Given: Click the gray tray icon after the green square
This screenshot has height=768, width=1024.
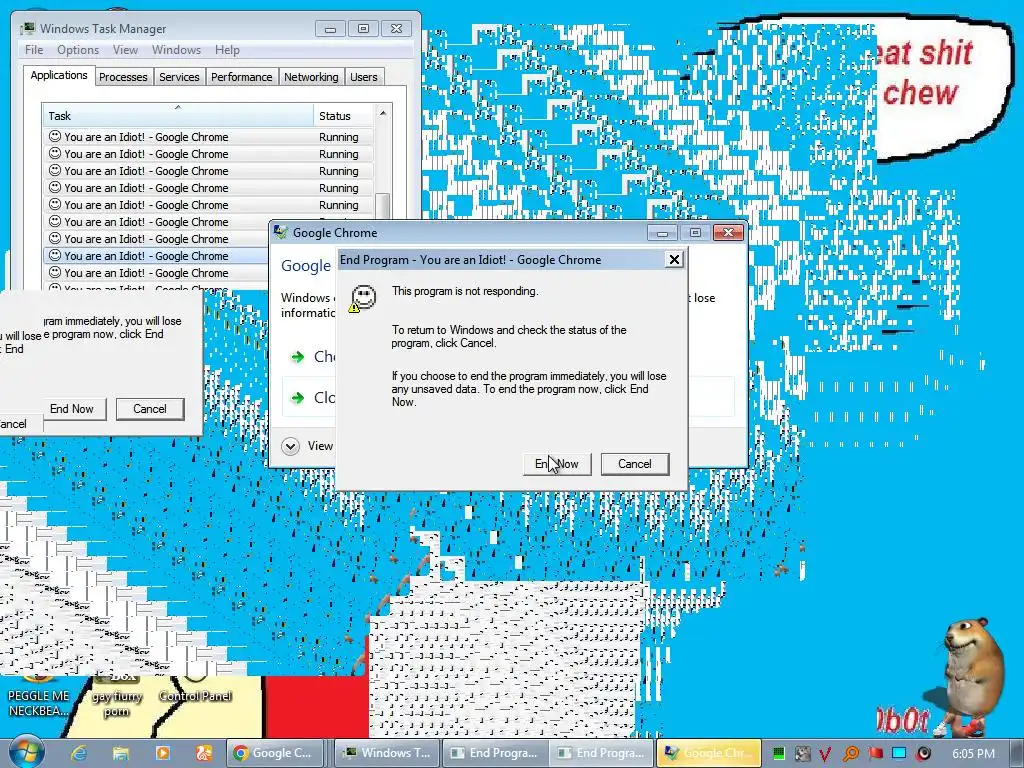Looking at the screenshot, I should [x=801, y=754].
